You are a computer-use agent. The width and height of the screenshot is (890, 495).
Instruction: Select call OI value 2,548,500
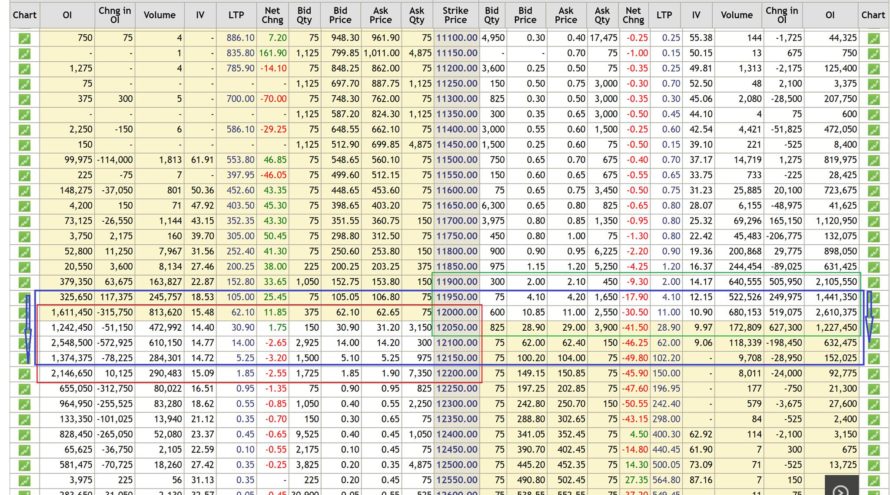72,343
